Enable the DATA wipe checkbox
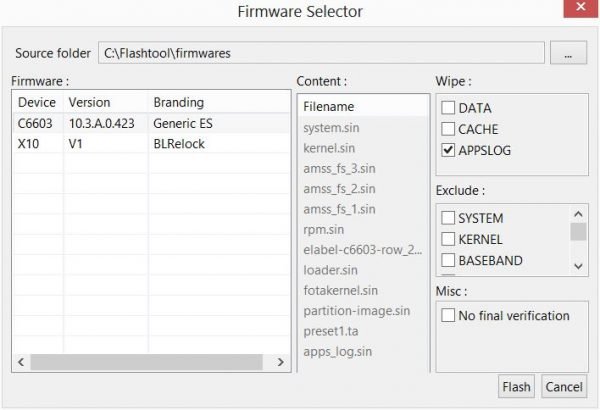Image resolution: width=600 pixels, height=410 pixels. pyautogui.click(x=448, y=108)
